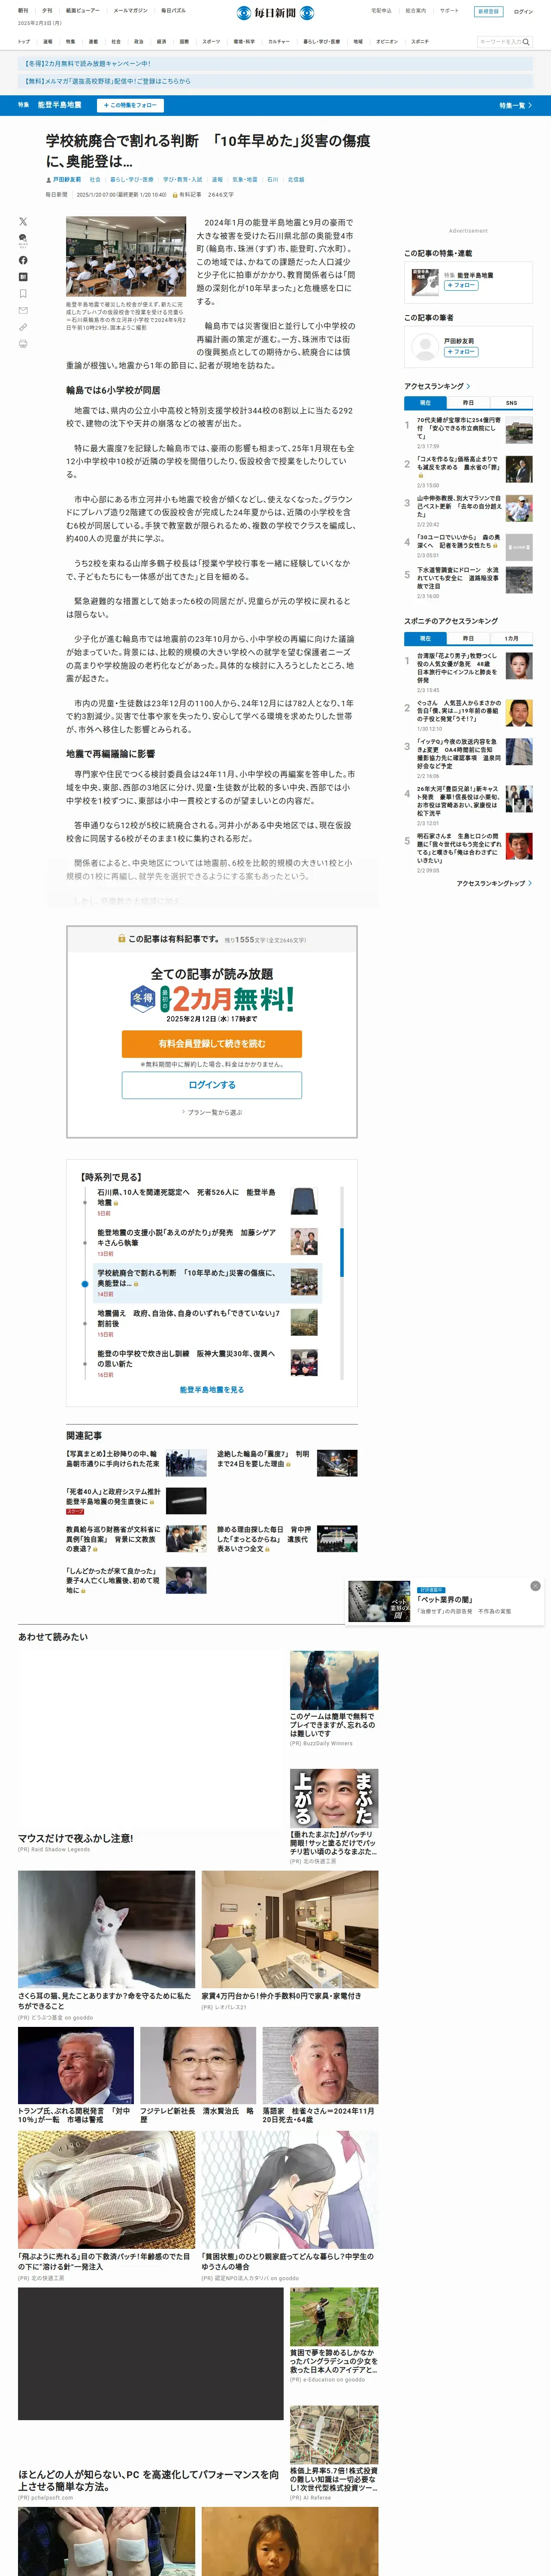Image resolution: width=551 pixels, height=2576 pixels.
Task: Copy article link with chain icon
Action: click(x=23, y=327)
